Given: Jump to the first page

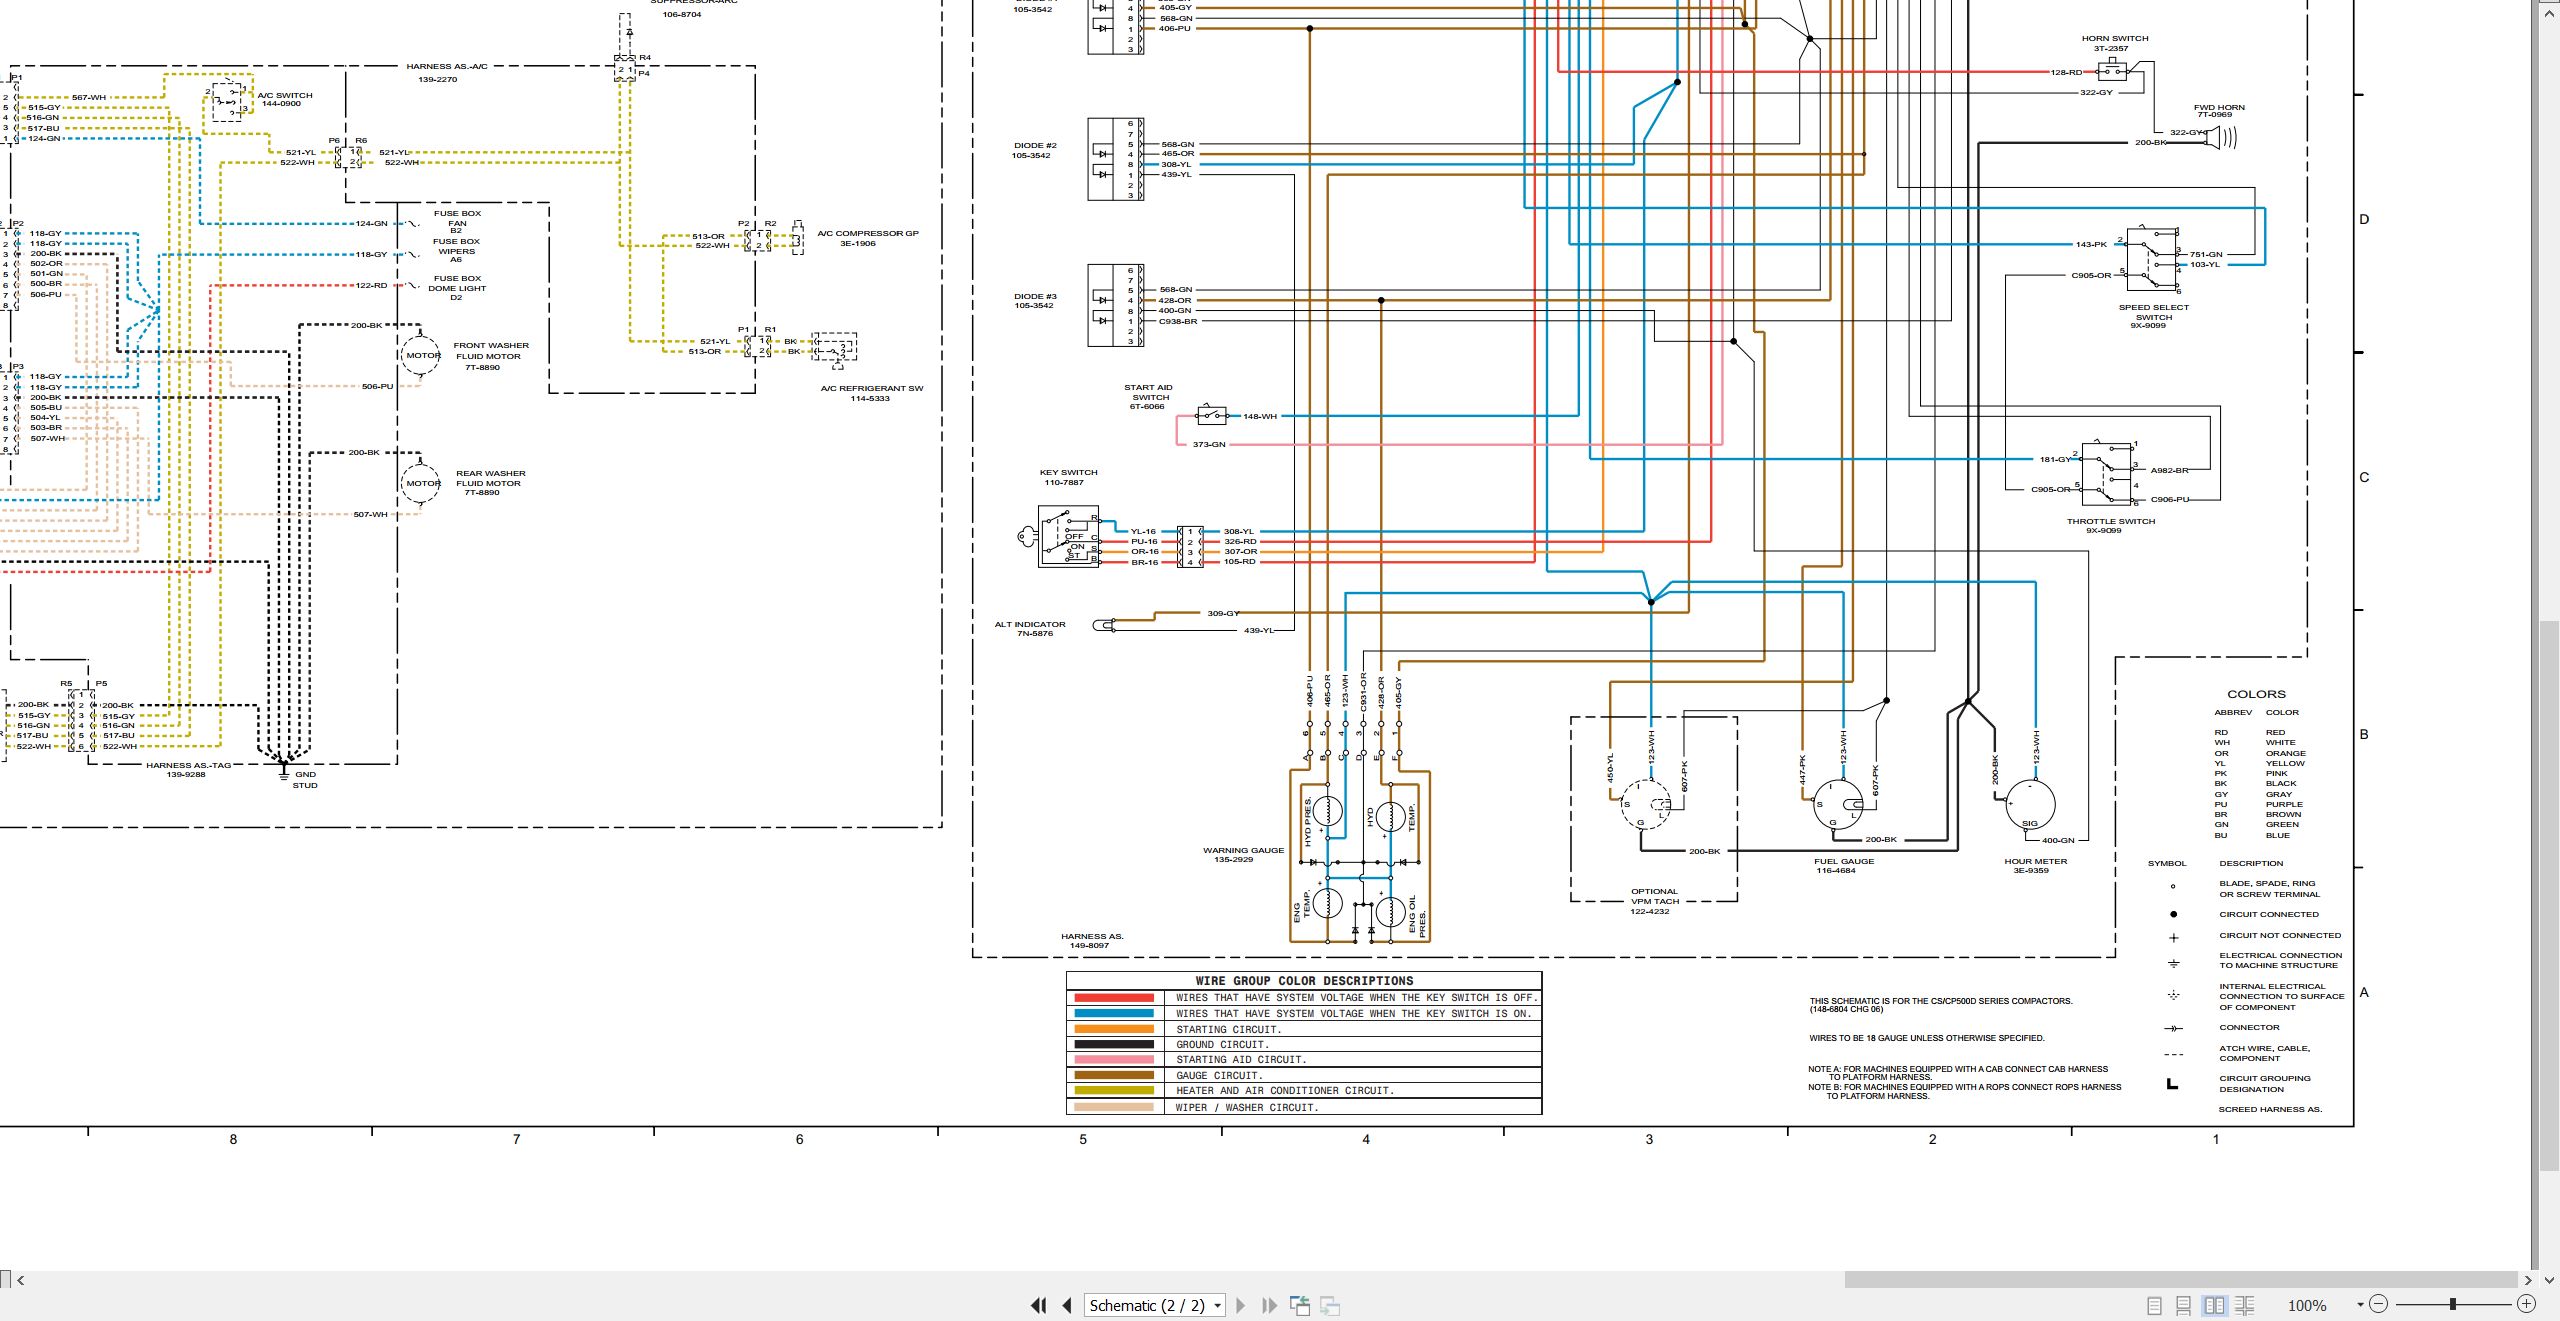Looking at the screenshot, I should click(x=1039, y=1305).
